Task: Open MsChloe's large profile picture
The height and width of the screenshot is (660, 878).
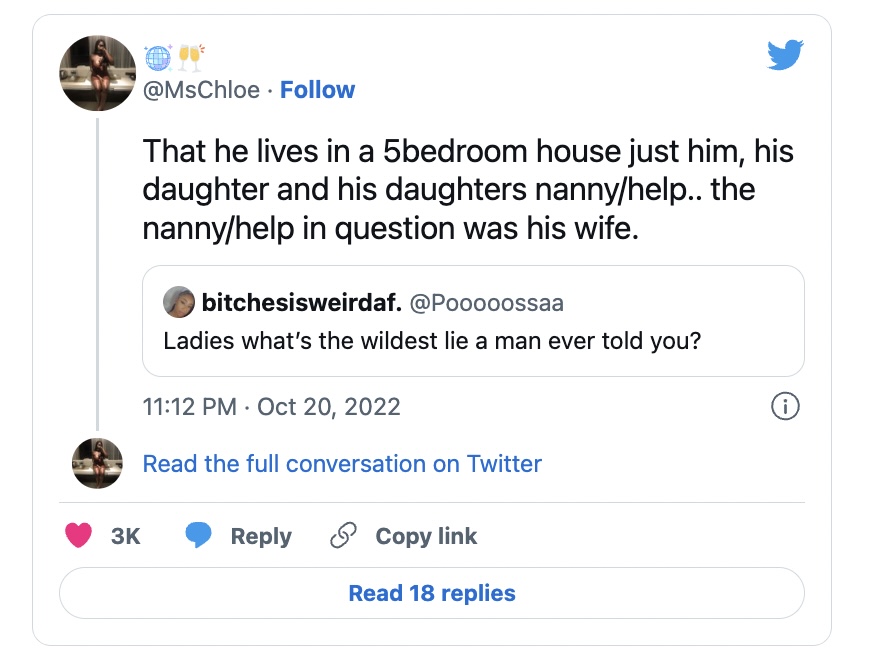Action: click(98, 73)
